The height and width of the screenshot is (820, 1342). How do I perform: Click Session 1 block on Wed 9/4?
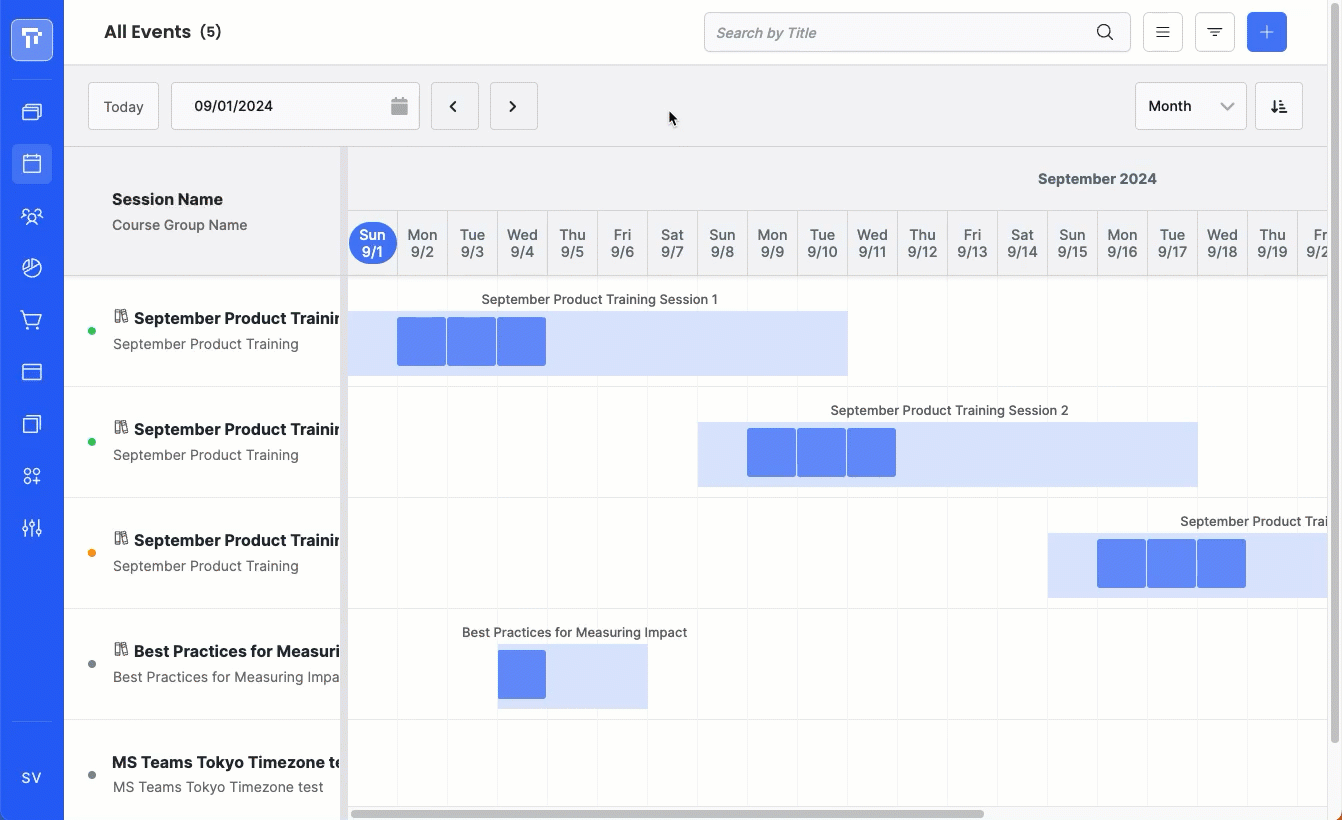tap(521, 341)
